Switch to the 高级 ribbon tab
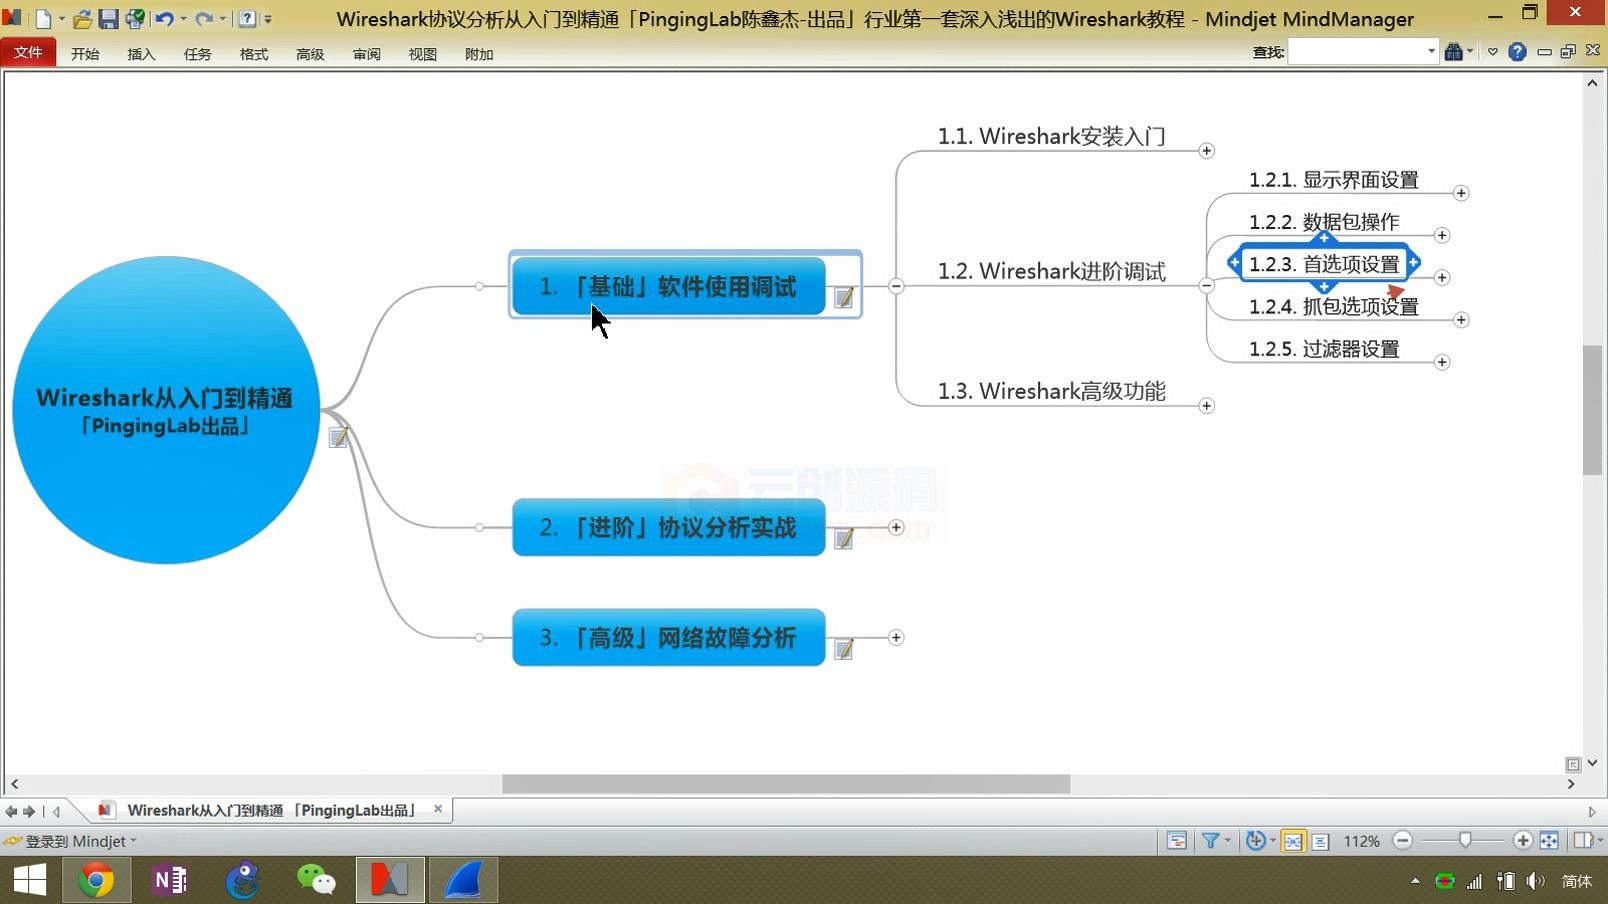The image size is (1608, 904). (x=310, y=54)
